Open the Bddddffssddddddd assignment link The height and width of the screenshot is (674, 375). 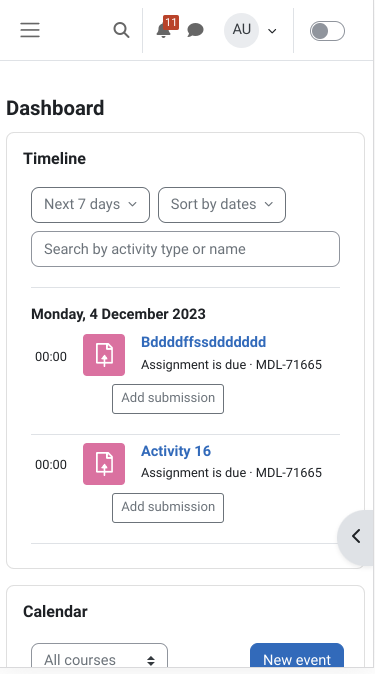(x=203, y=342)
